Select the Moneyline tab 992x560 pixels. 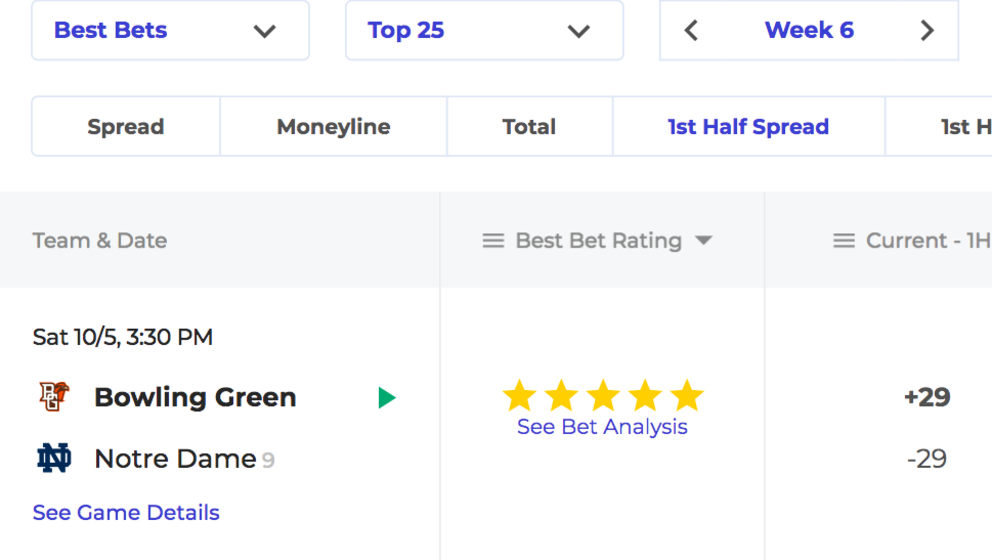coord(333,127)
